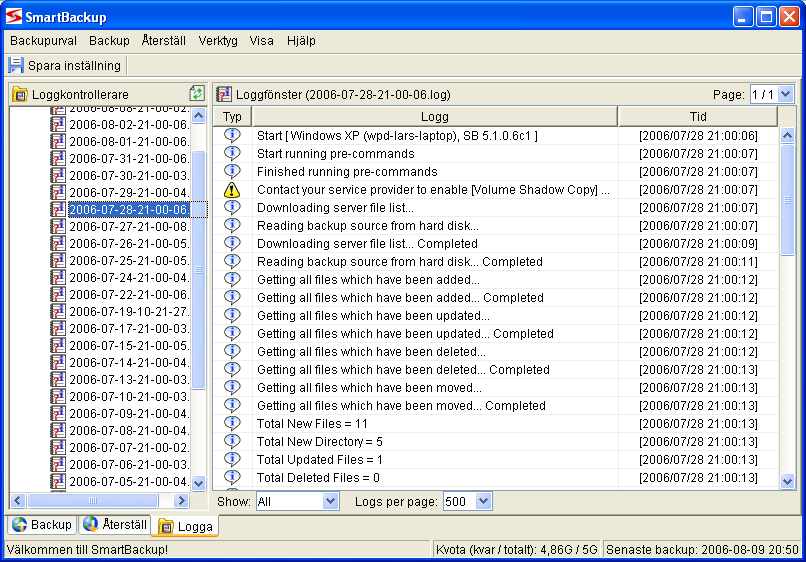
Task: Click the log window scroll up arrow
Action: (787, 135)
